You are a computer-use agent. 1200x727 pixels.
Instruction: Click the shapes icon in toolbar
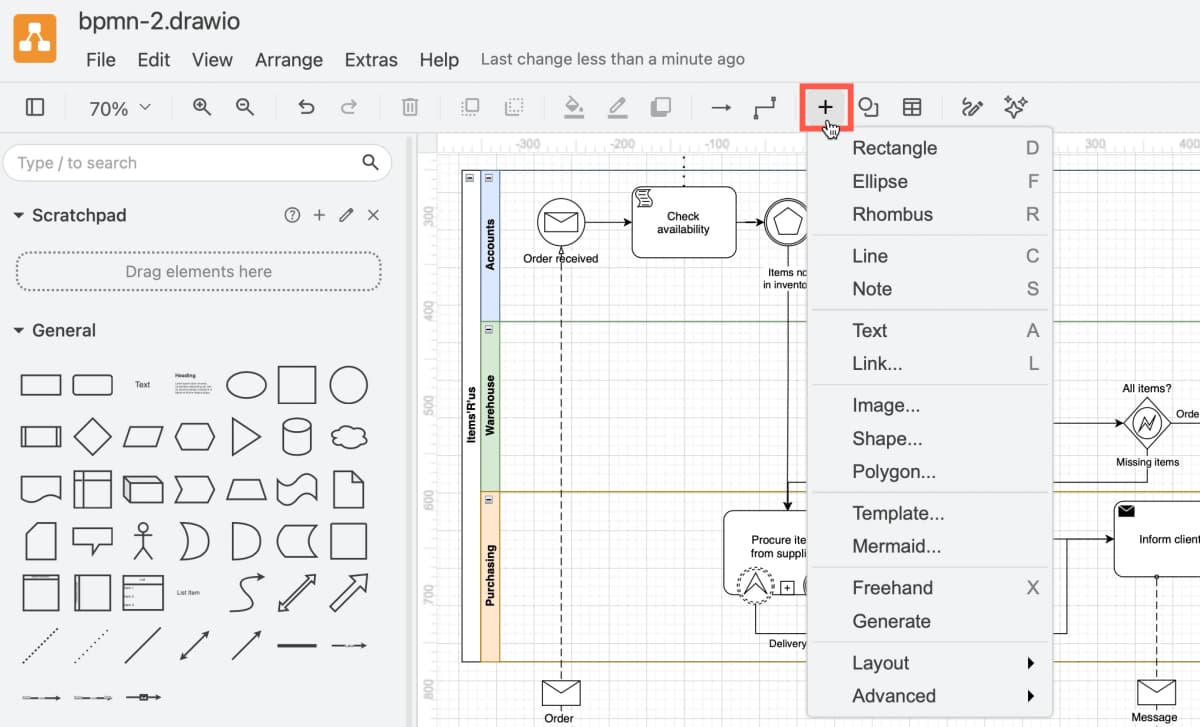coord(869,107)
